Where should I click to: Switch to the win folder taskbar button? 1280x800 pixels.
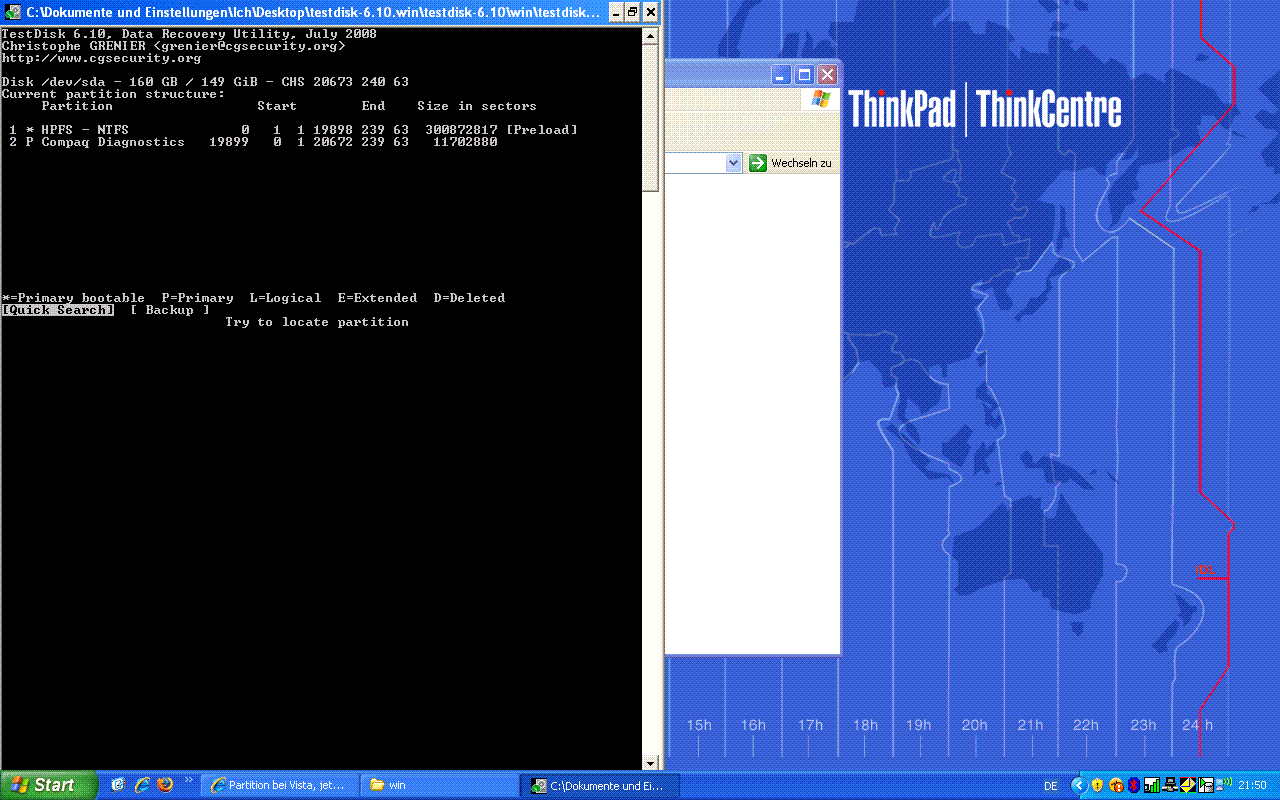438,786
